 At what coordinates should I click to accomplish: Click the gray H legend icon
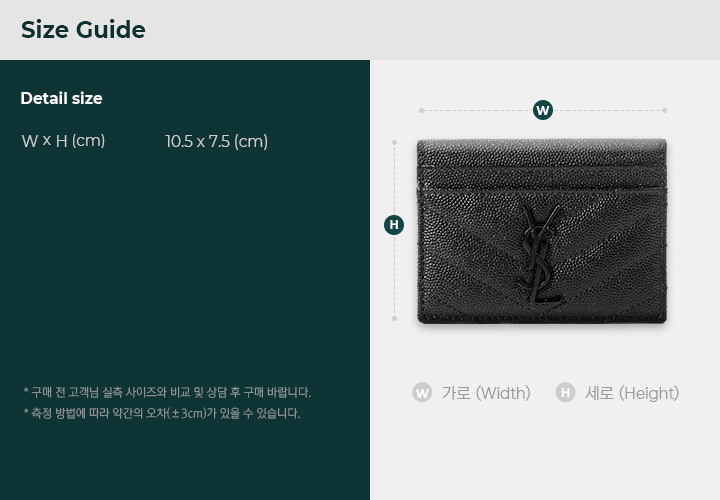click(x=565, y=393)
